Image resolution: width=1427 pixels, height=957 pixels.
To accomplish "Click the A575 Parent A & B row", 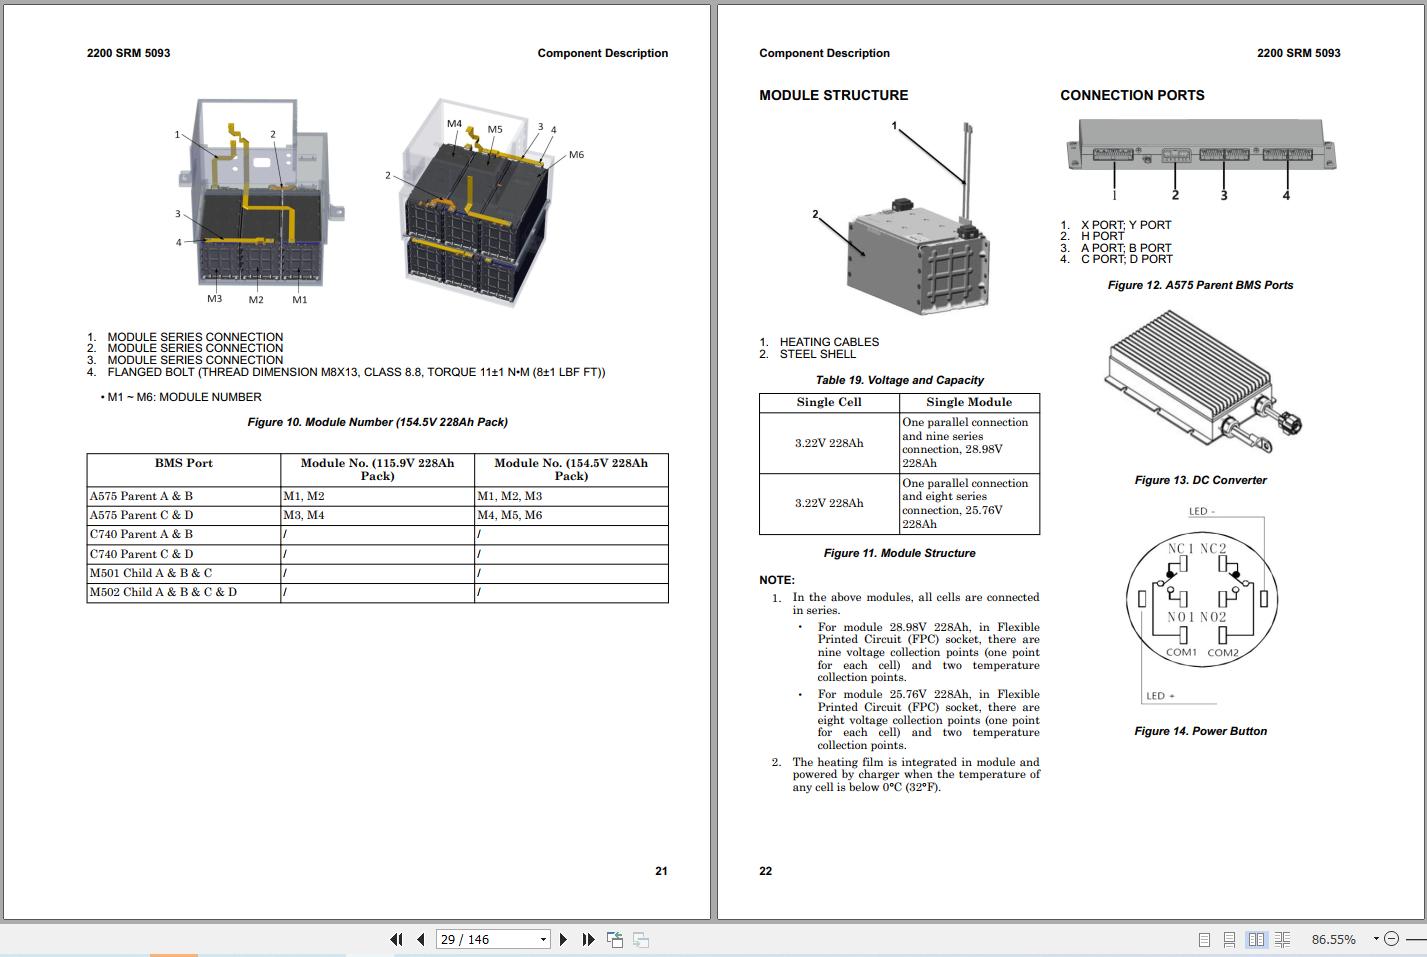I will coord(377,496).
